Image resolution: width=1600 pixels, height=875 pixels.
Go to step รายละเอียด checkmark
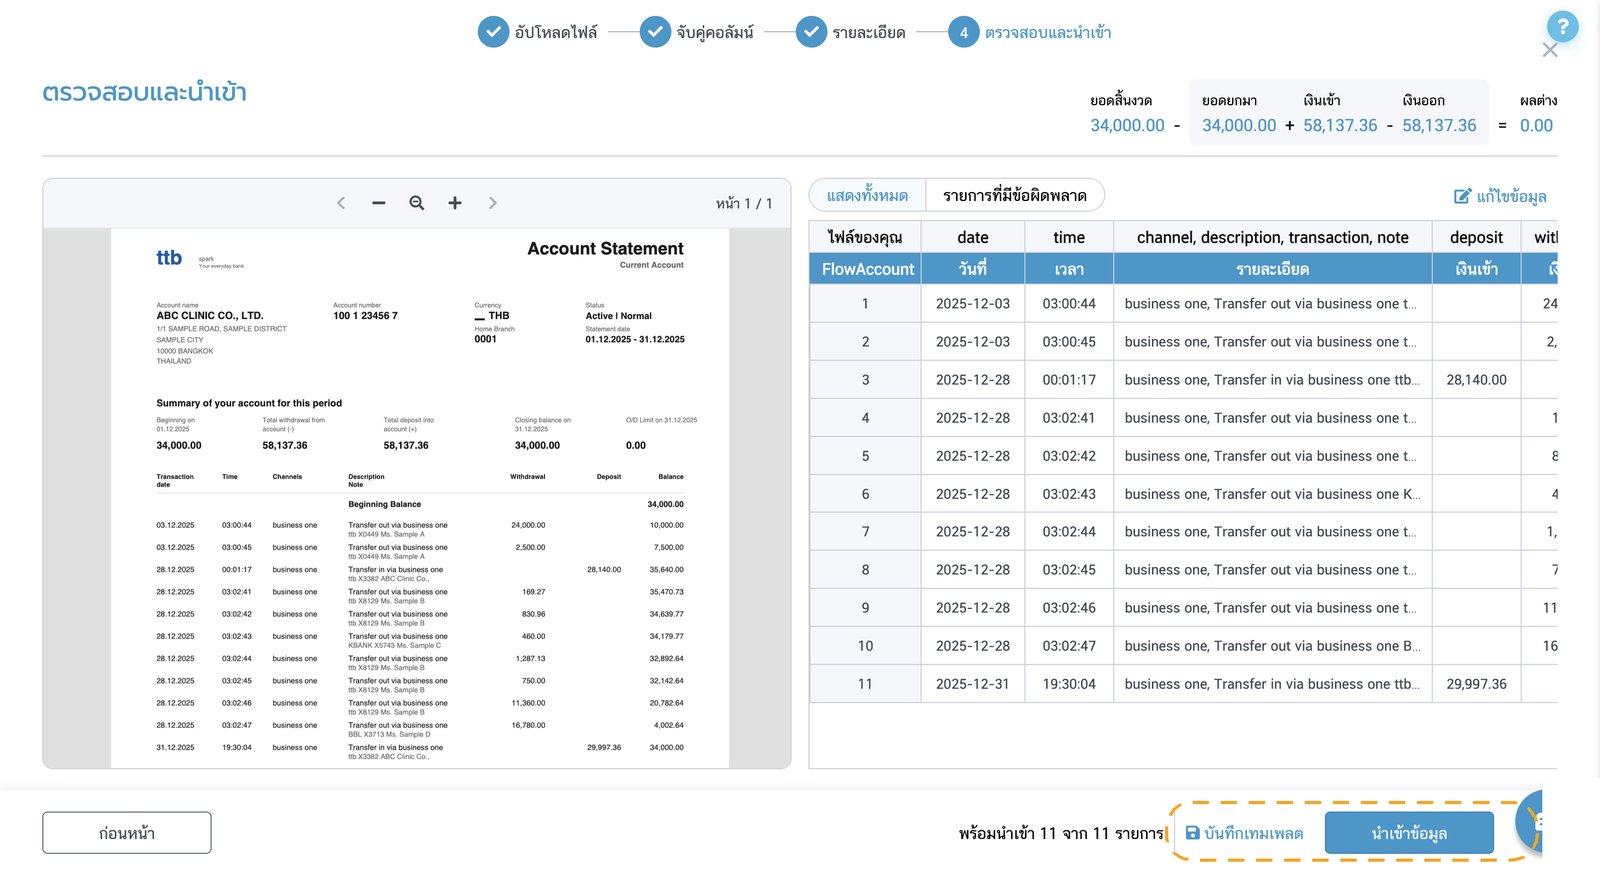coord(811,32)
